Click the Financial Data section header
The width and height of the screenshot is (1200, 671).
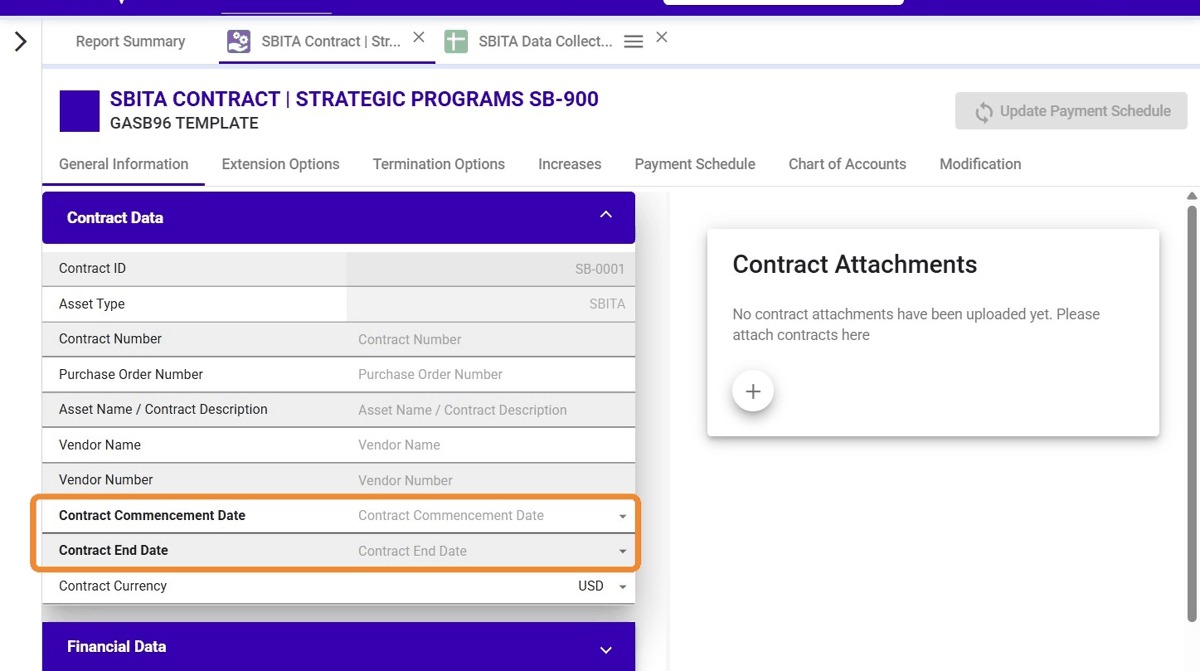pyautogui.click(x=338, y=647)
